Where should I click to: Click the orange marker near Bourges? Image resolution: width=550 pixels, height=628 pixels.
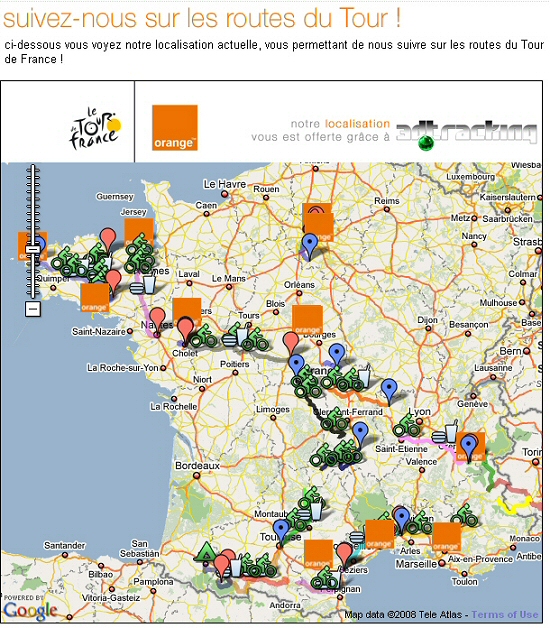click(x=307, y=319)
